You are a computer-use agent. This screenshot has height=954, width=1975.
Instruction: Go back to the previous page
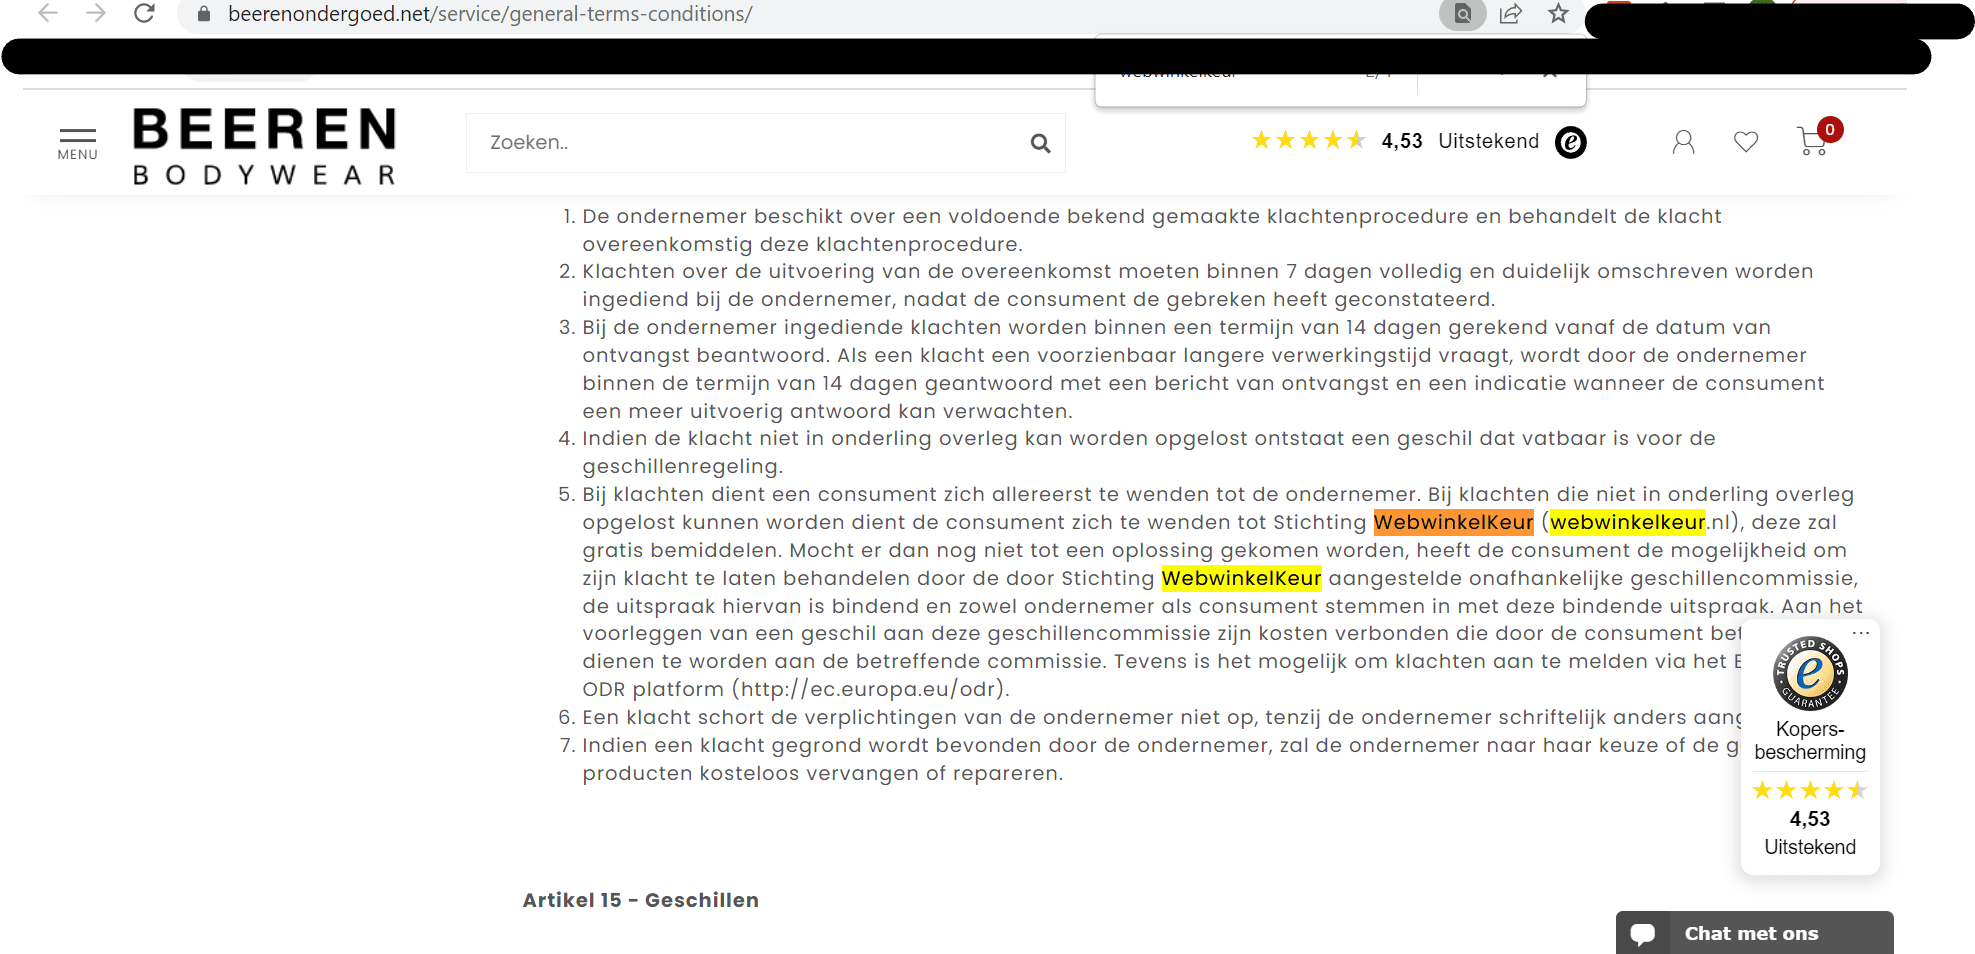click(x=48, y=14)
